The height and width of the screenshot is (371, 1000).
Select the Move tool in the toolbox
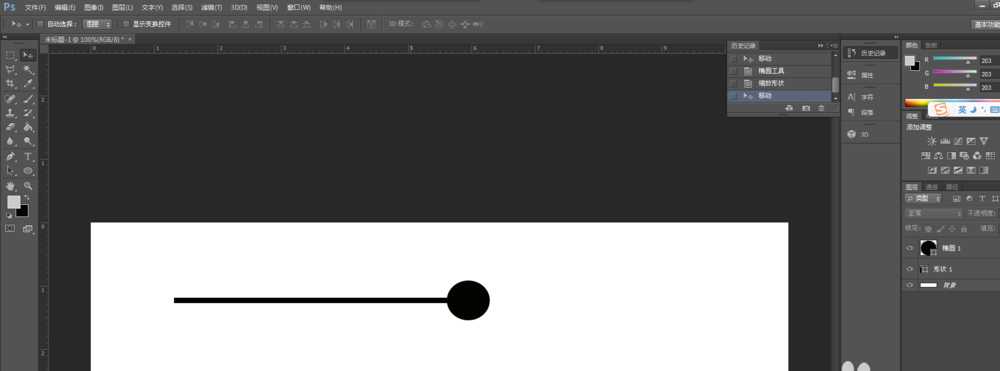28,55
